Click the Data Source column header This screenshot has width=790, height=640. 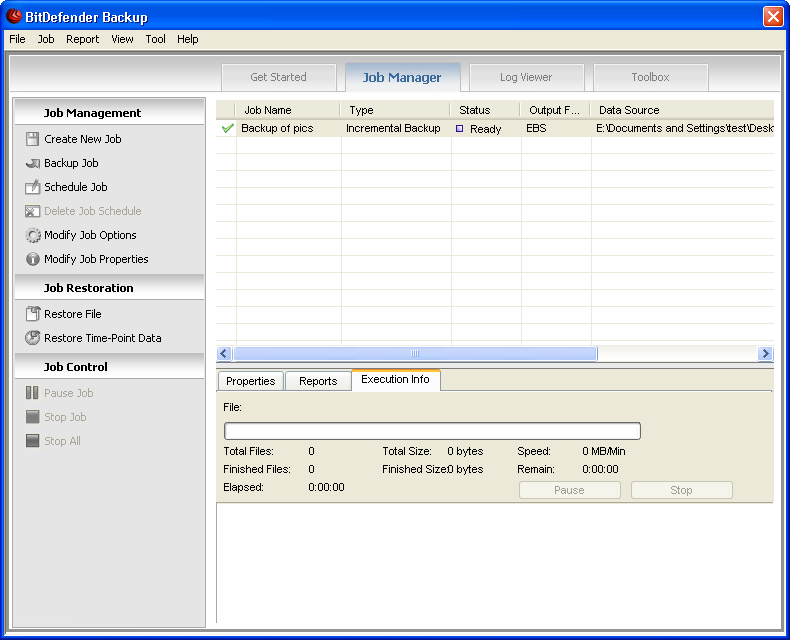pos(682,110)
